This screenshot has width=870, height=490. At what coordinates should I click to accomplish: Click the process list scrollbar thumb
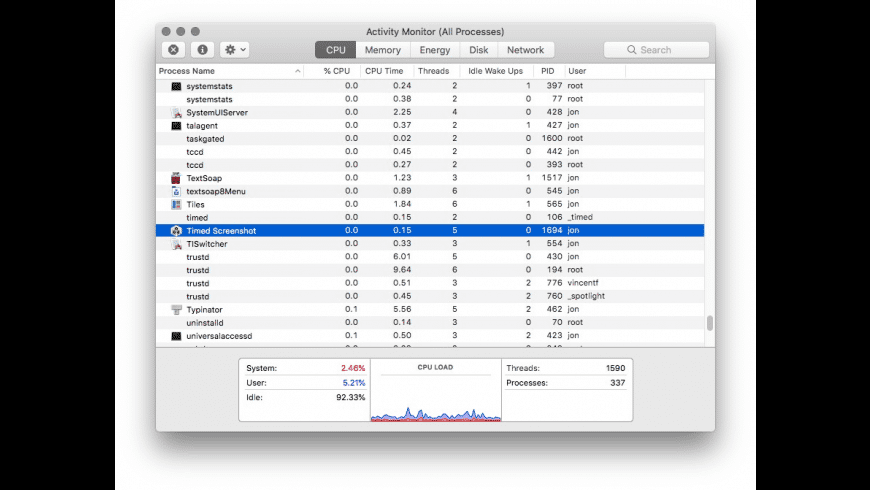point(710,323)
